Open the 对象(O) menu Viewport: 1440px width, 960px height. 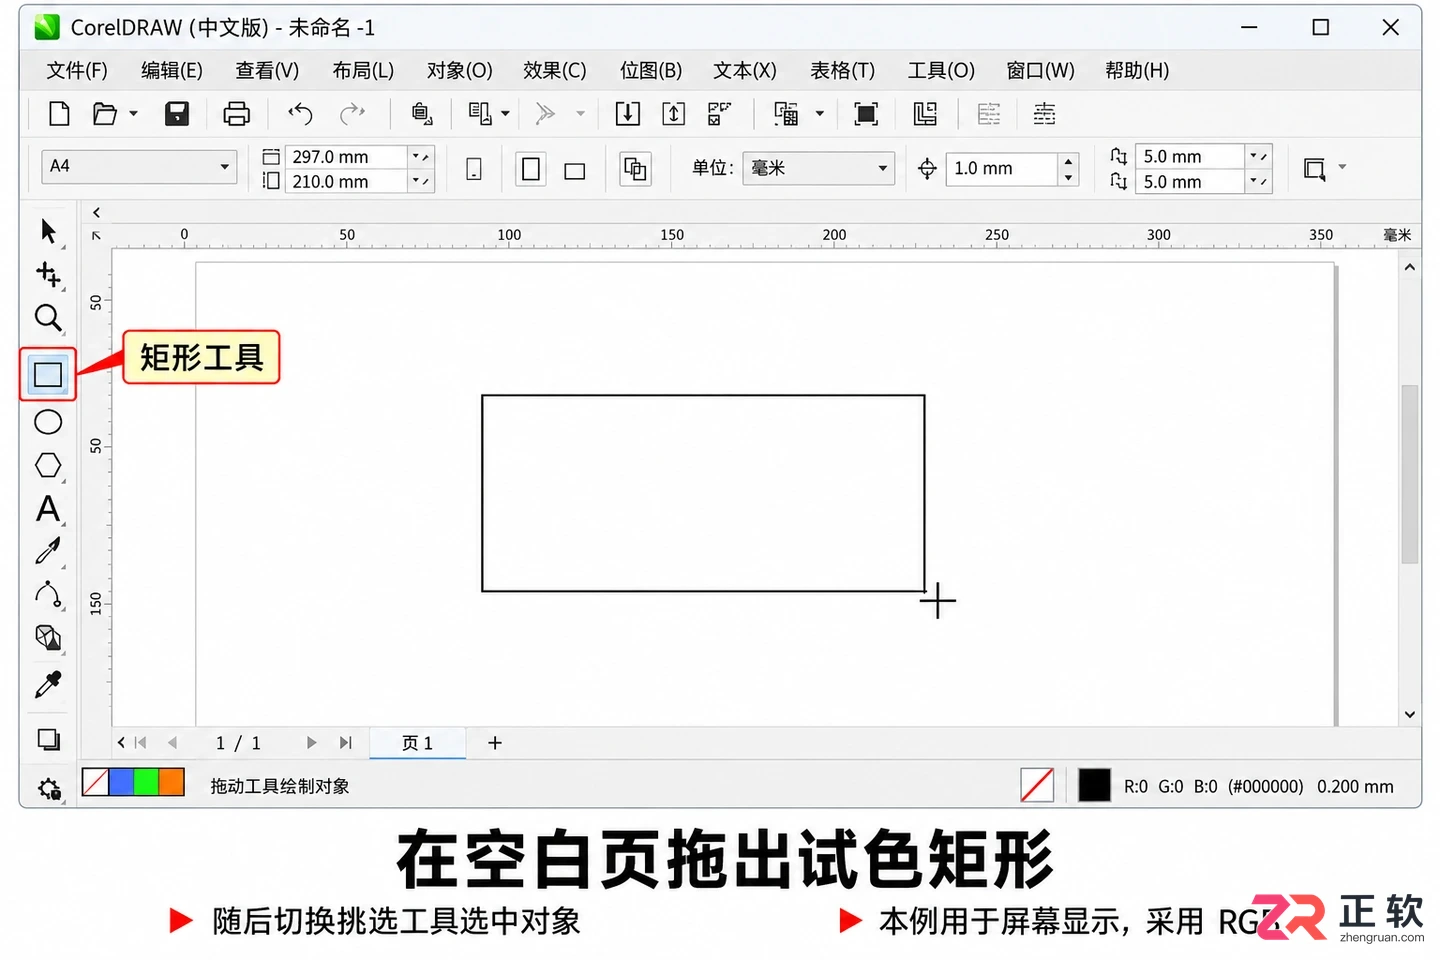[459, 71]
